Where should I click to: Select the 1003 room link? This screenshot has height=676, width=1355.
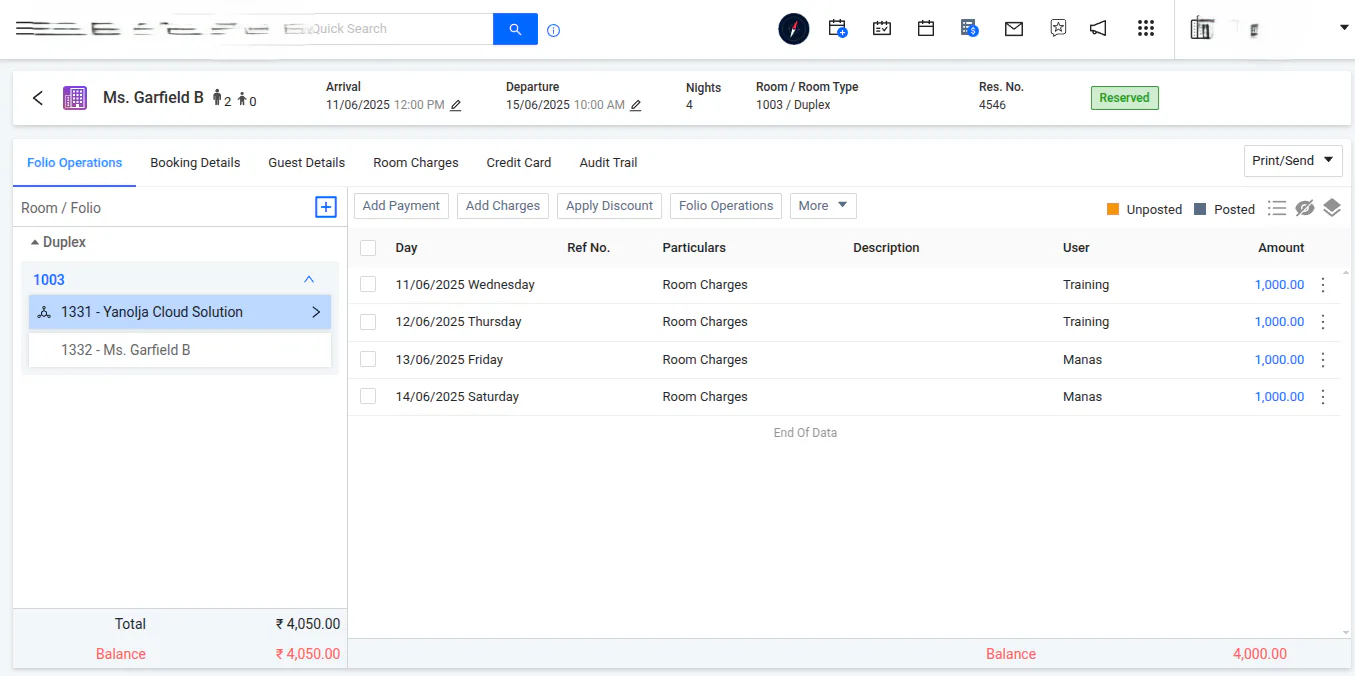click(x=49, y=280)
